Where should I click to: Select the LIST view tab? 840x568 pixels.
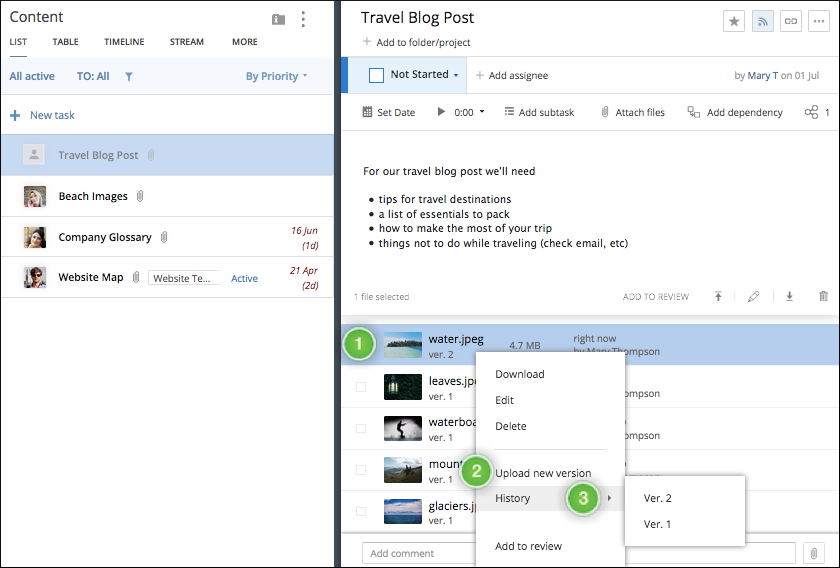pos(18,42)
